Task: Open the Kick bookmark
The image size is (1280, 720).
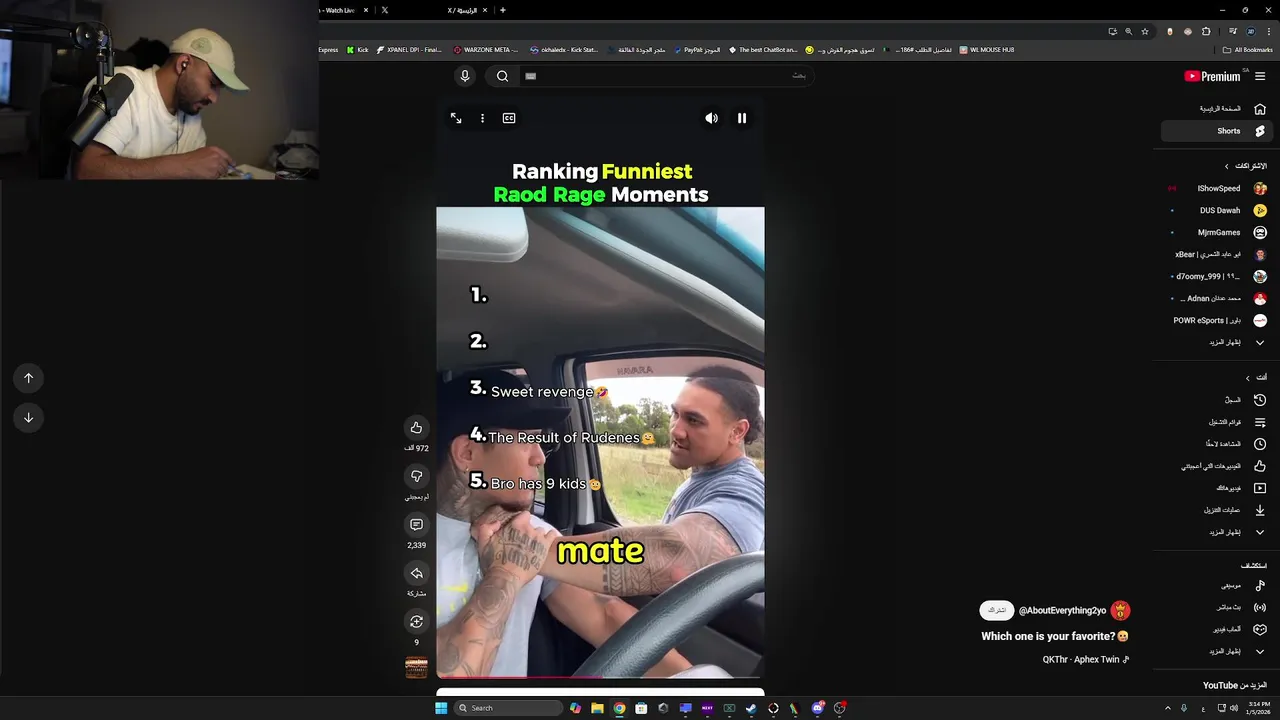Action: [x=357, y=49]
